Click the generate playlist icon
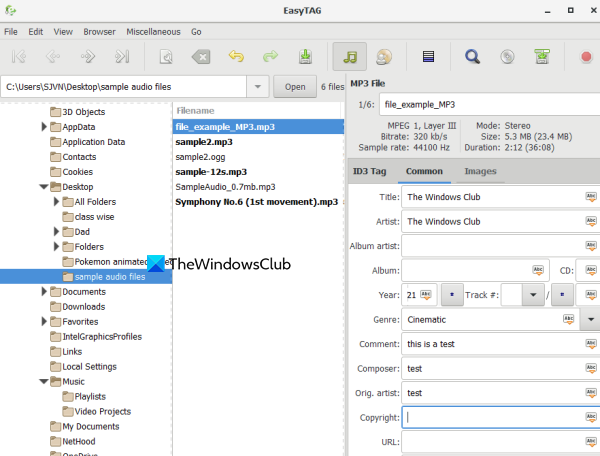This screenshot has width=600, height=456. coord(542,56)
